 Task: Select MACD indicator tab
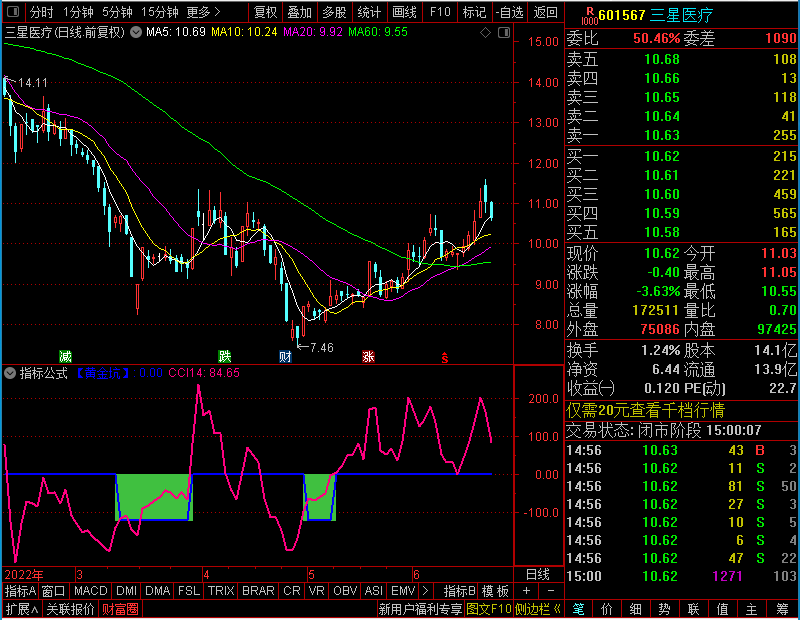[91, 591]
